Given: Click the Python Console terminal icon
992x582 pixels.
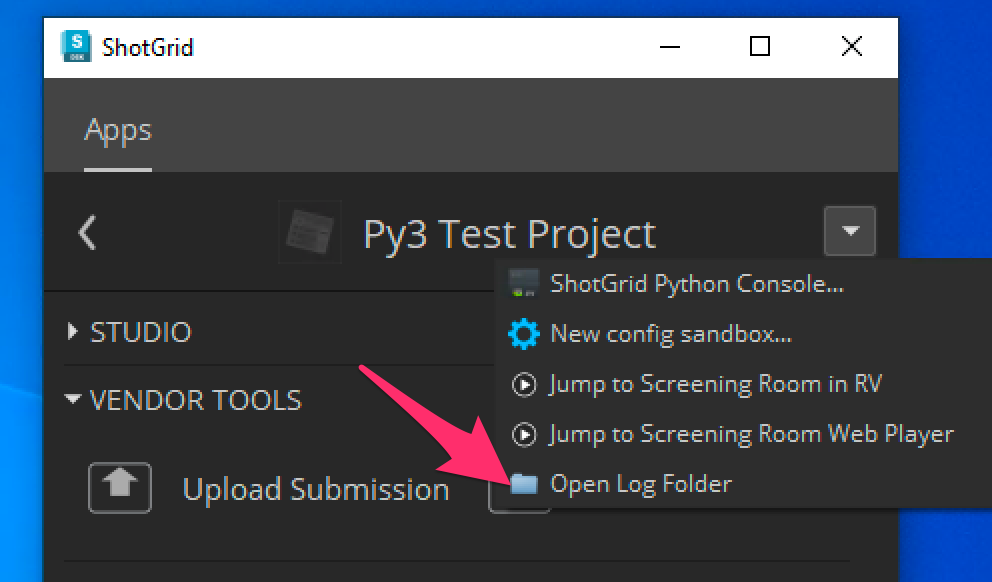Looking at the screenshot, I should (524, 283).
